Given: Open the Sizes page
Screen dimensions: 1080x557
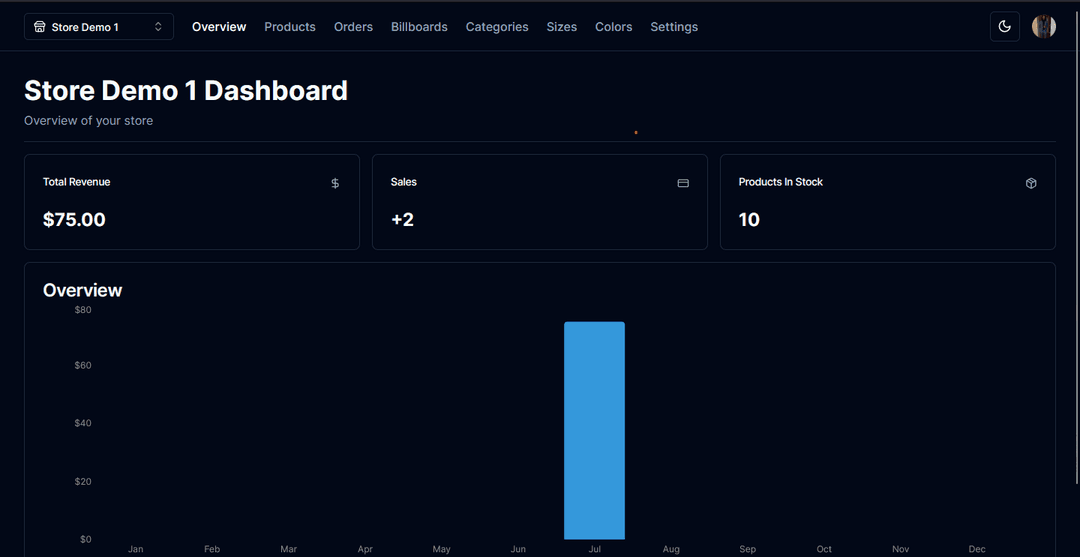Looking at the screenshot, I should (561, 27).
